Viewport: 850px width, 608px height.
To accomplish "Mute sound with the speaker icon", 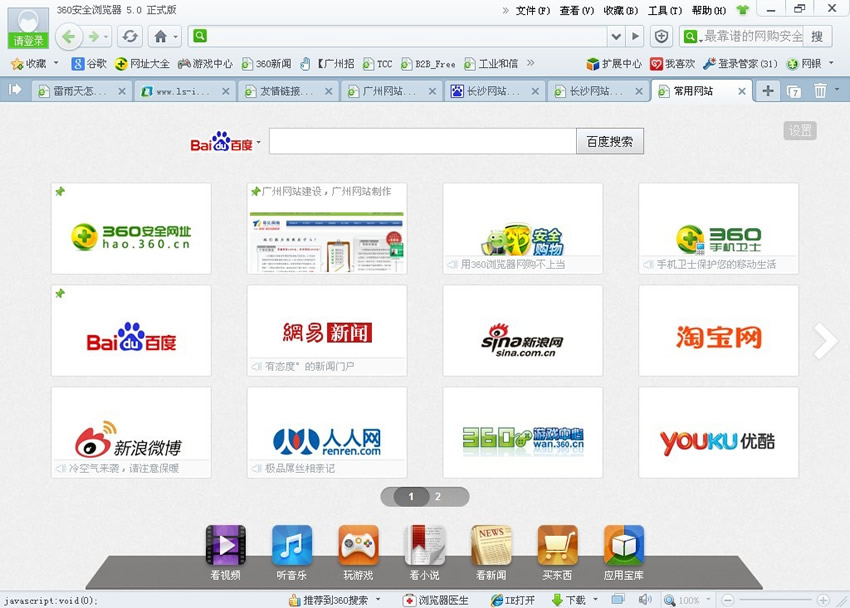I will pyautogui.click(x=645, y=599).
